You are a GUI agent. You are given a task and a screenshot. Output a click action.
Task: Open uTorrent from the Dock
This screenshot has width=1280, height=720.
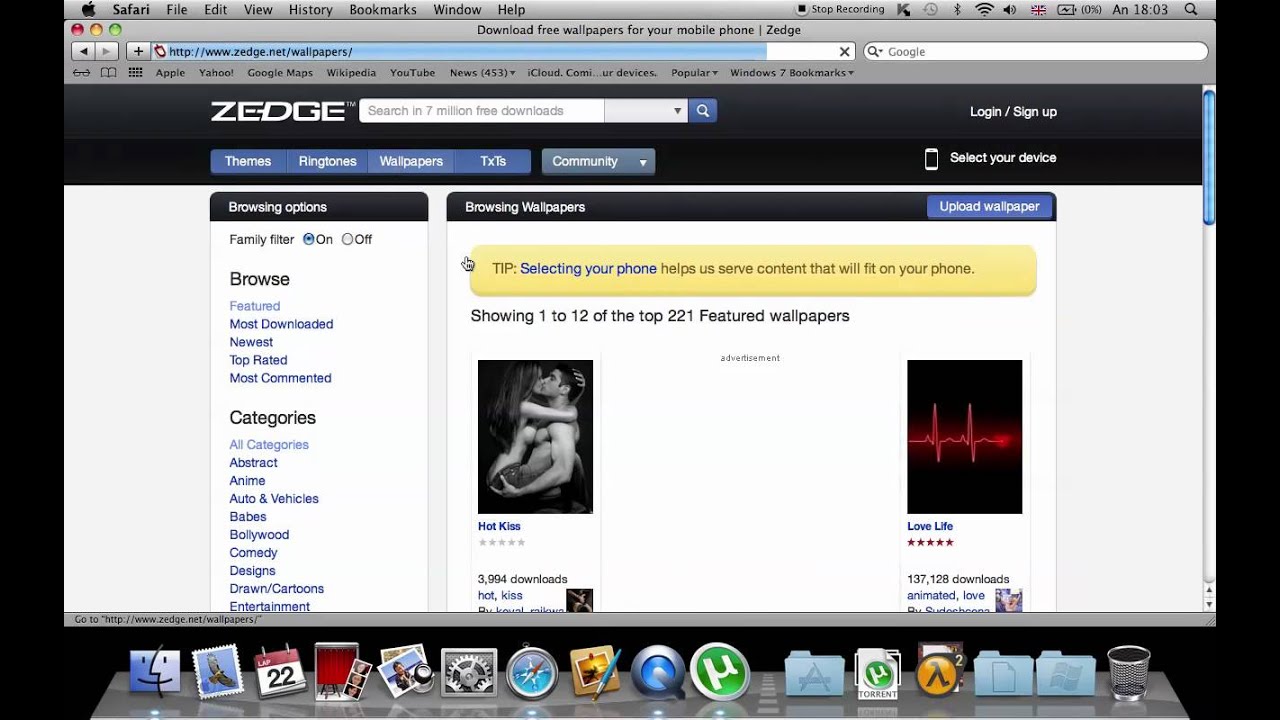720,670
